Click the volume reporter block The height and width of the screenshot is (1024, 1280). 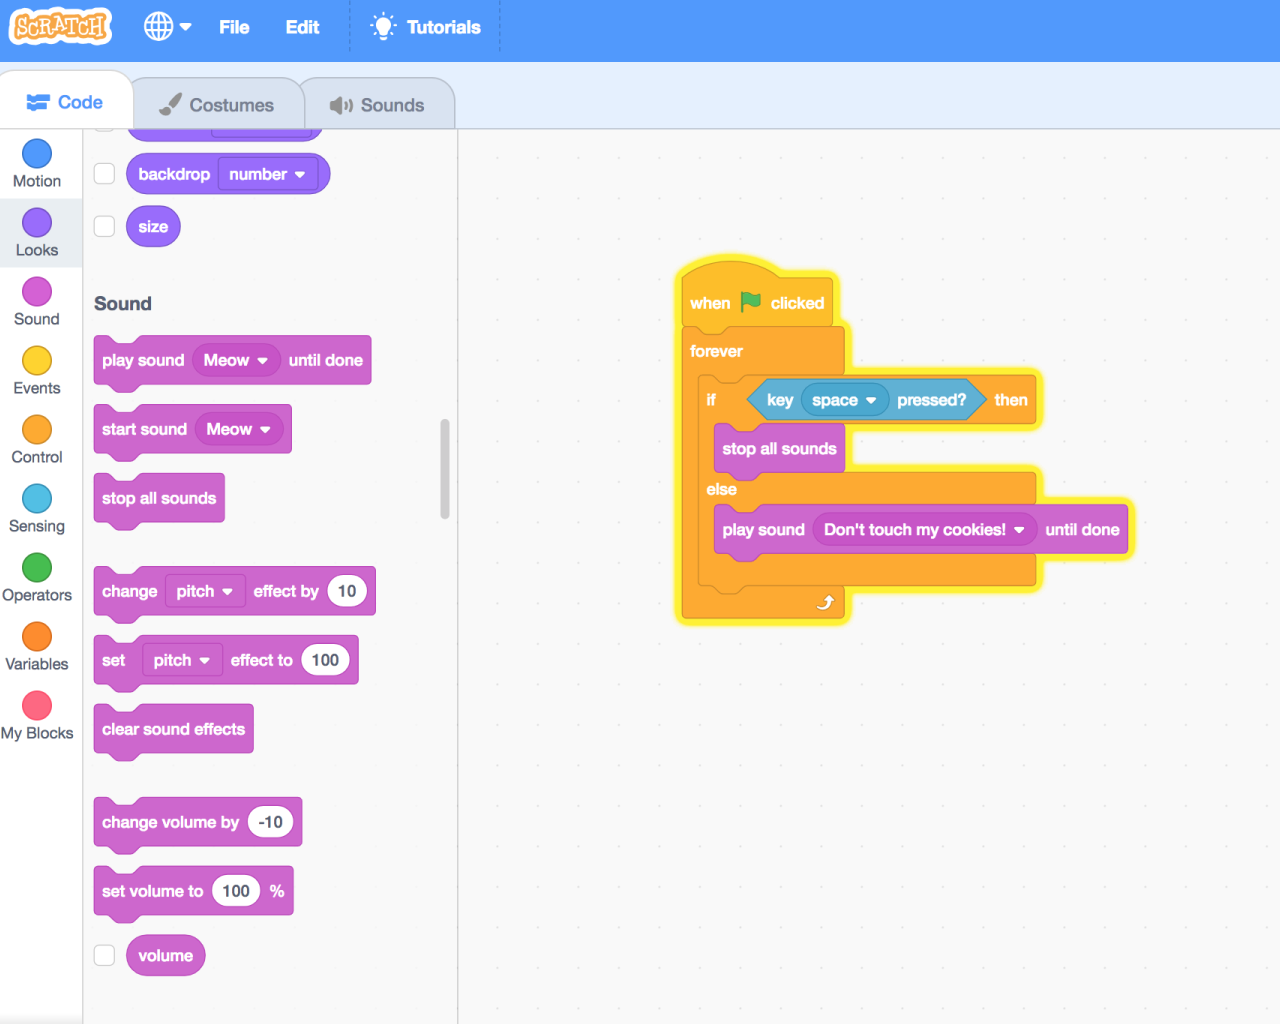[x=166, y=955]
